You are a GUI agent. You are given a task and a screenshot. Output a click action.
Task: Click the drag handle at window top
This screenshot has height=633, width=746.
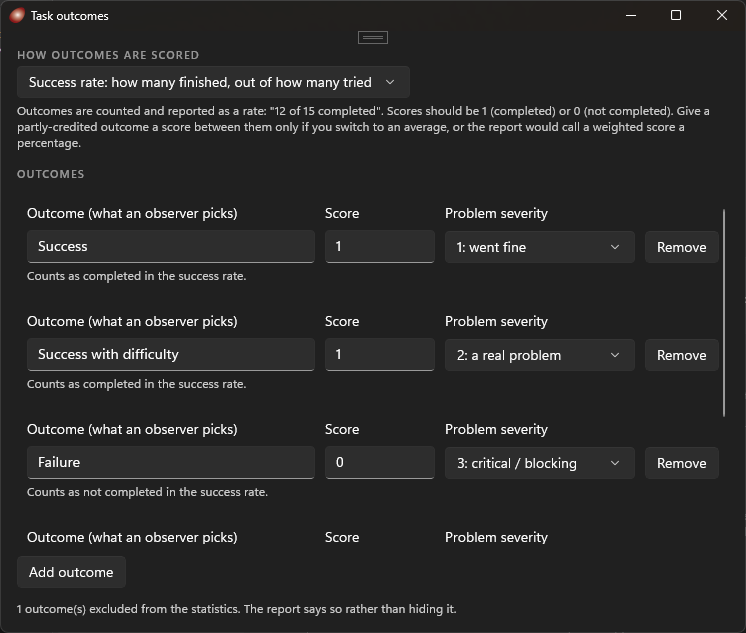373,37
